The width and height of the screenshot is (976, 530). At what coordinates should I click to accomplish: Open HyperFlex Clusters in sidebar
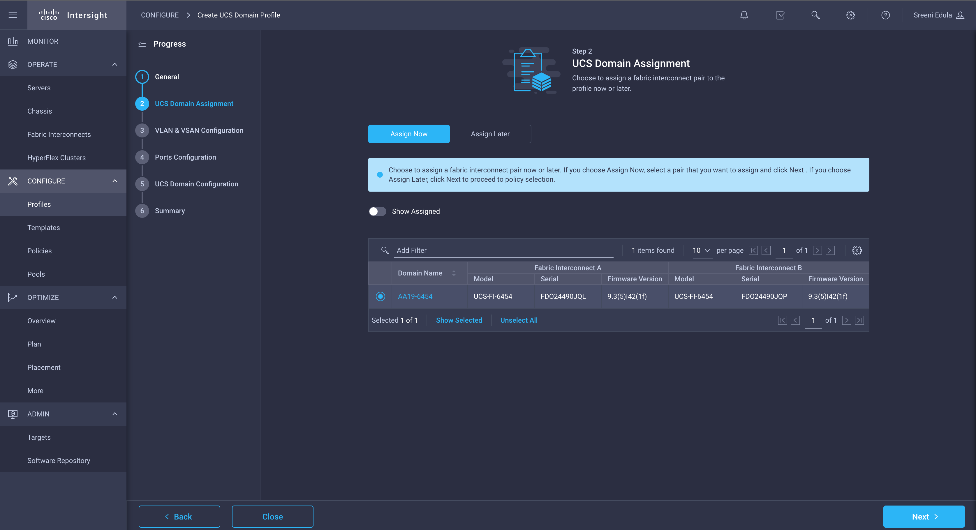[56, 158]
